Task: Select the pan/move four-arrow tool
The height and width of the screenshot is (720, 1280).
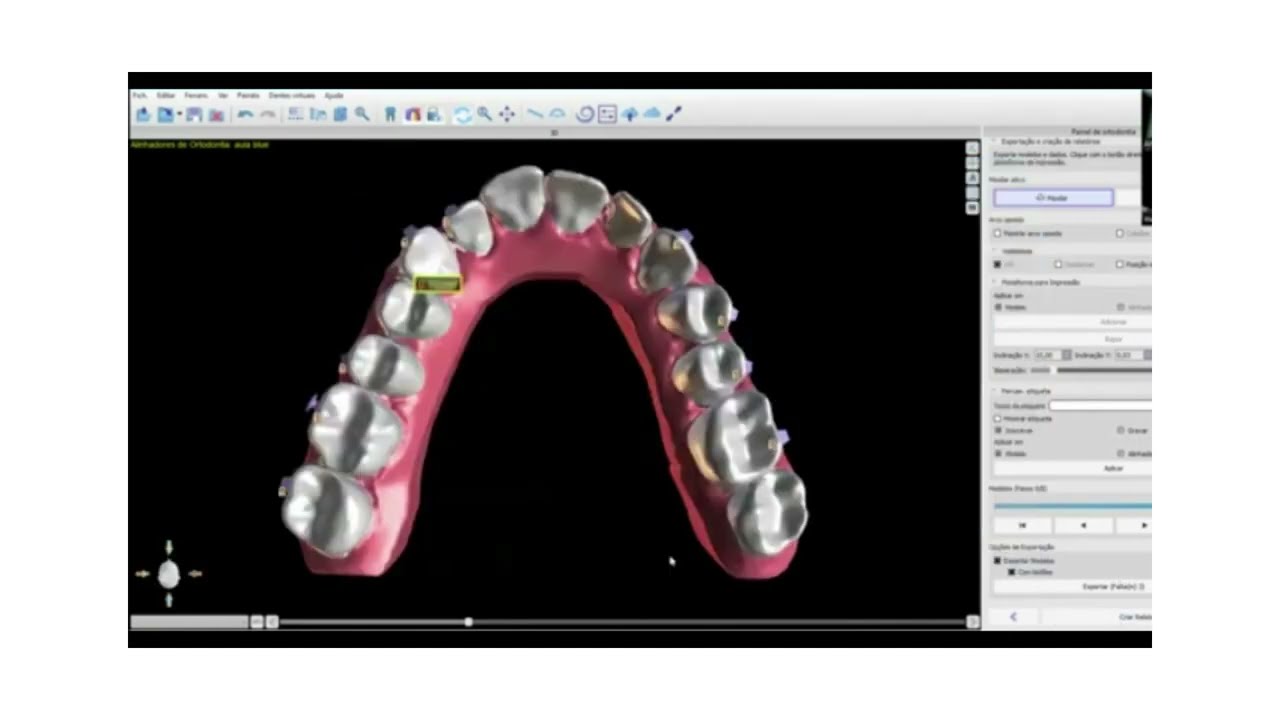Action: (x=507, y=115)
